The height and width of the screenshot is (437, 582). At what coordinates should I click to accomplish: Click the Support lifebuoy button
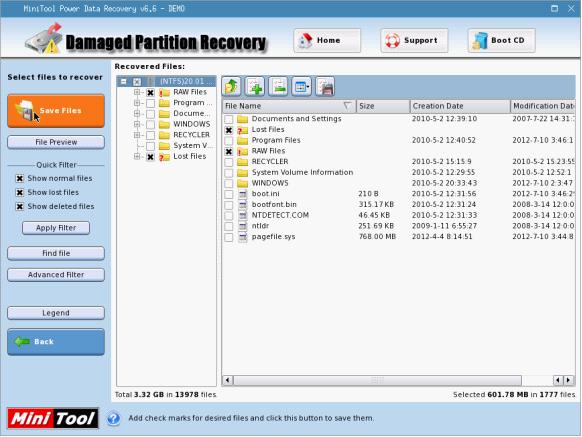[414, 40]
